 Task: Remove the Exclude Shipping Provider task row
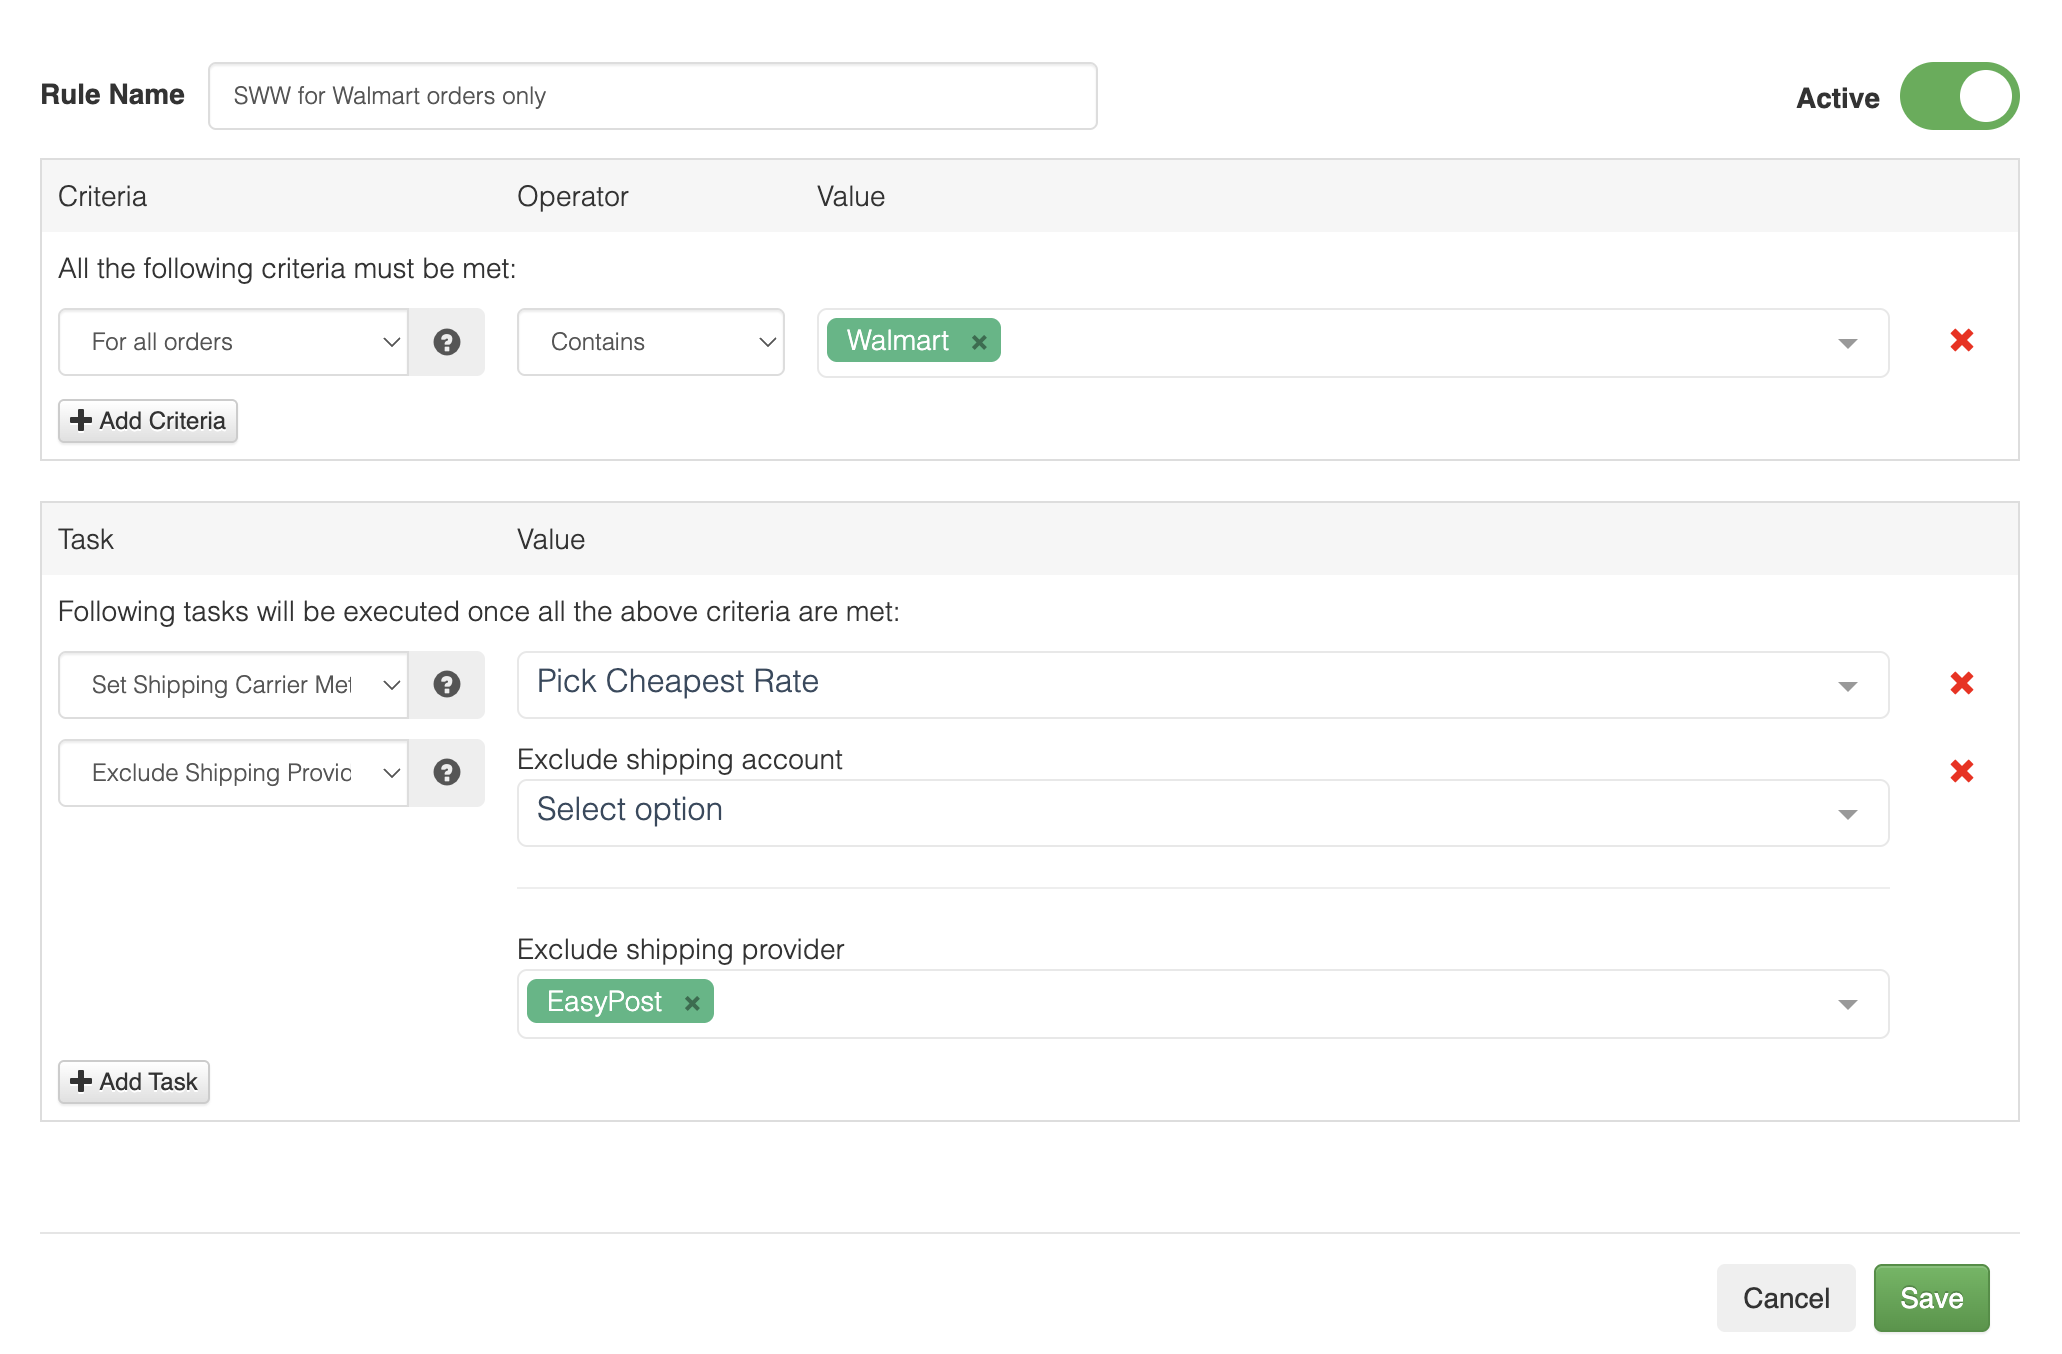(1961, 772)
